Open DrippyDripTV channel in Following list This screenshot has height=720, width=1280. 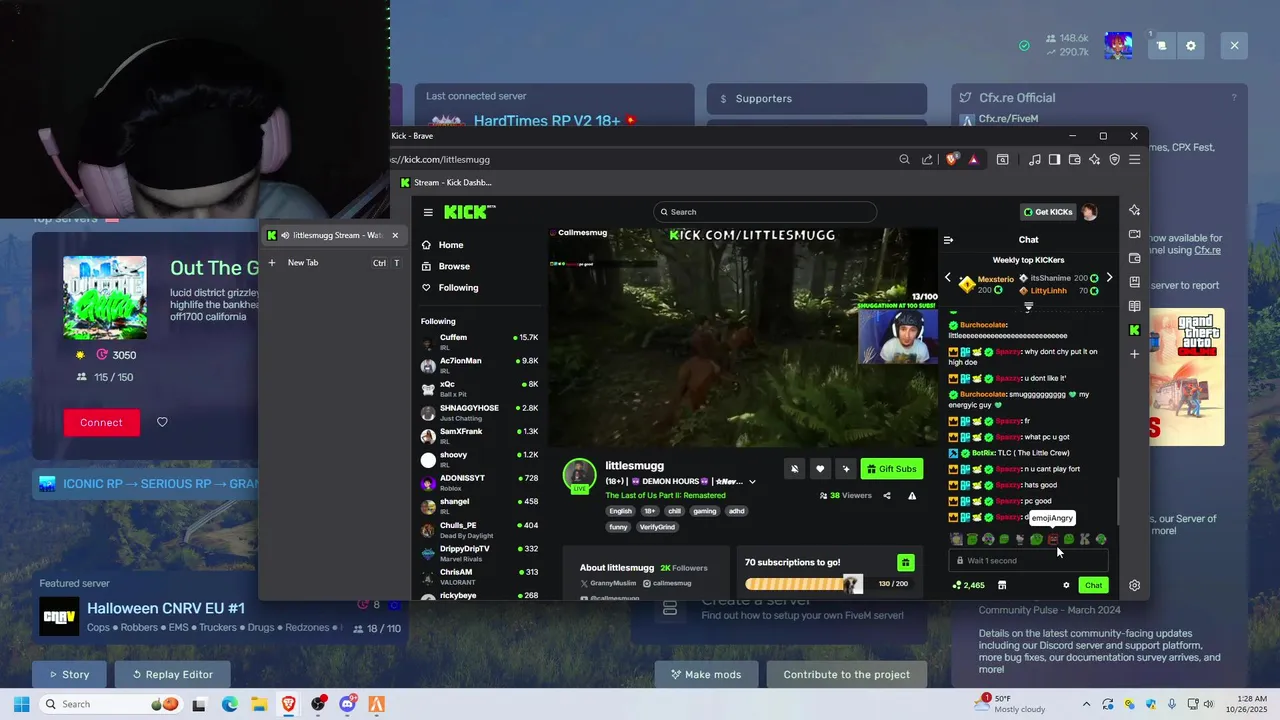point(480,552)
